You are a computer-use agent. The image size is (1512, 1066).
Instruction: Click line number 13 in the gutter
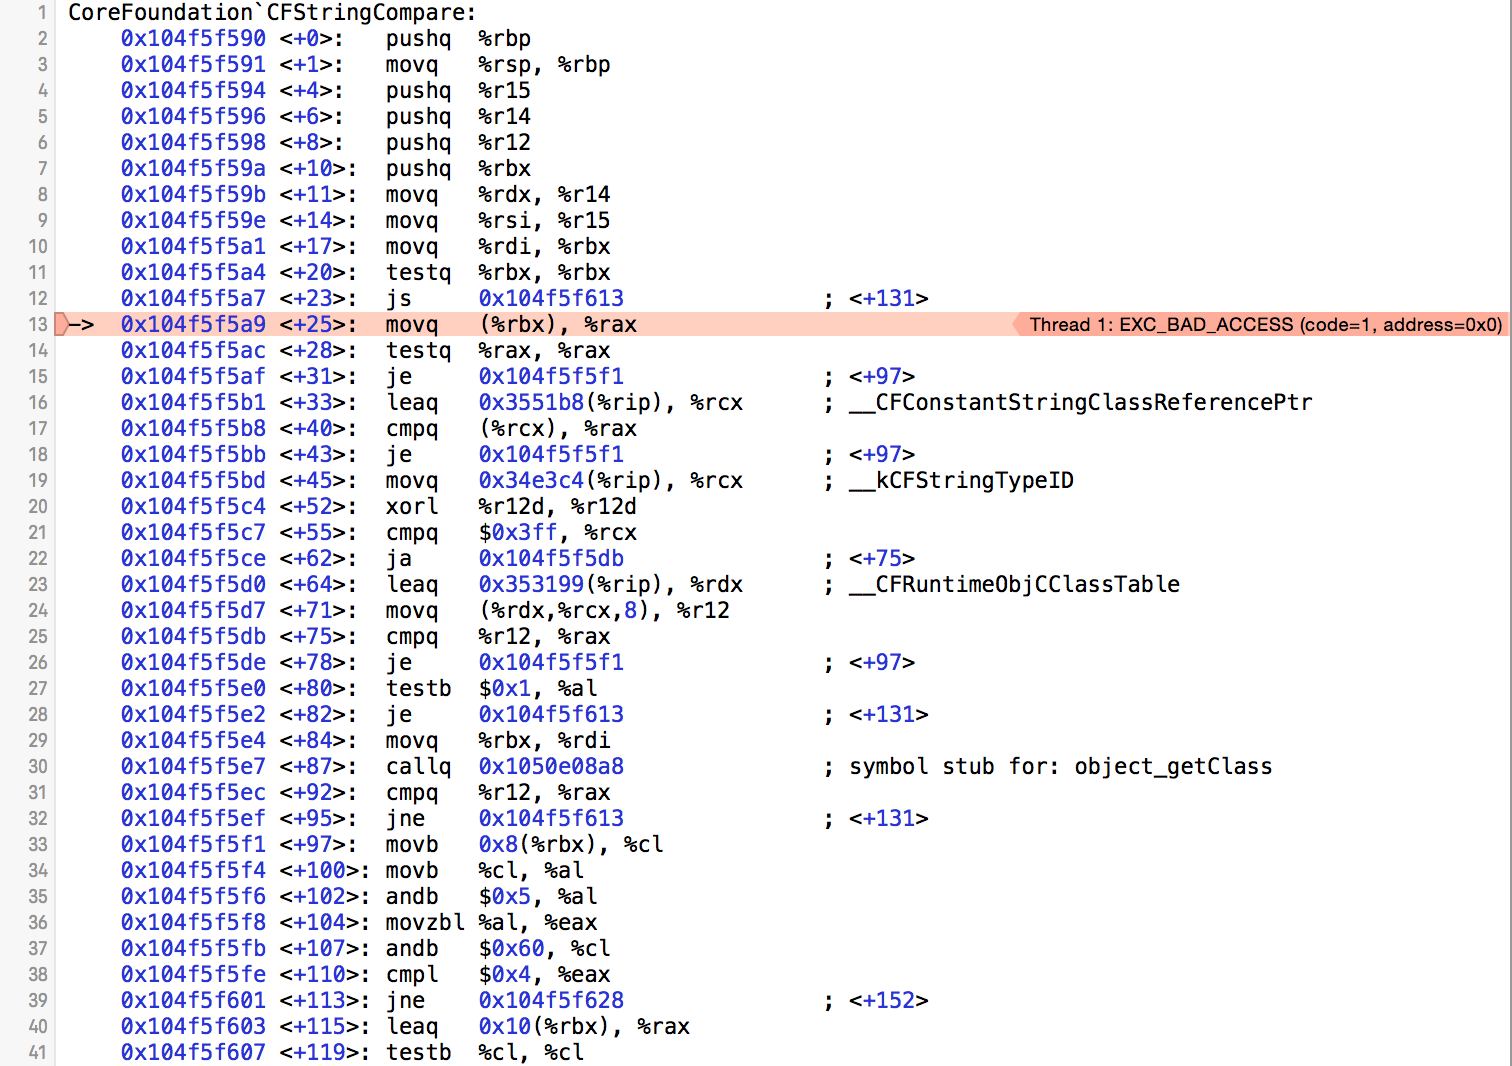pos(38,324)
